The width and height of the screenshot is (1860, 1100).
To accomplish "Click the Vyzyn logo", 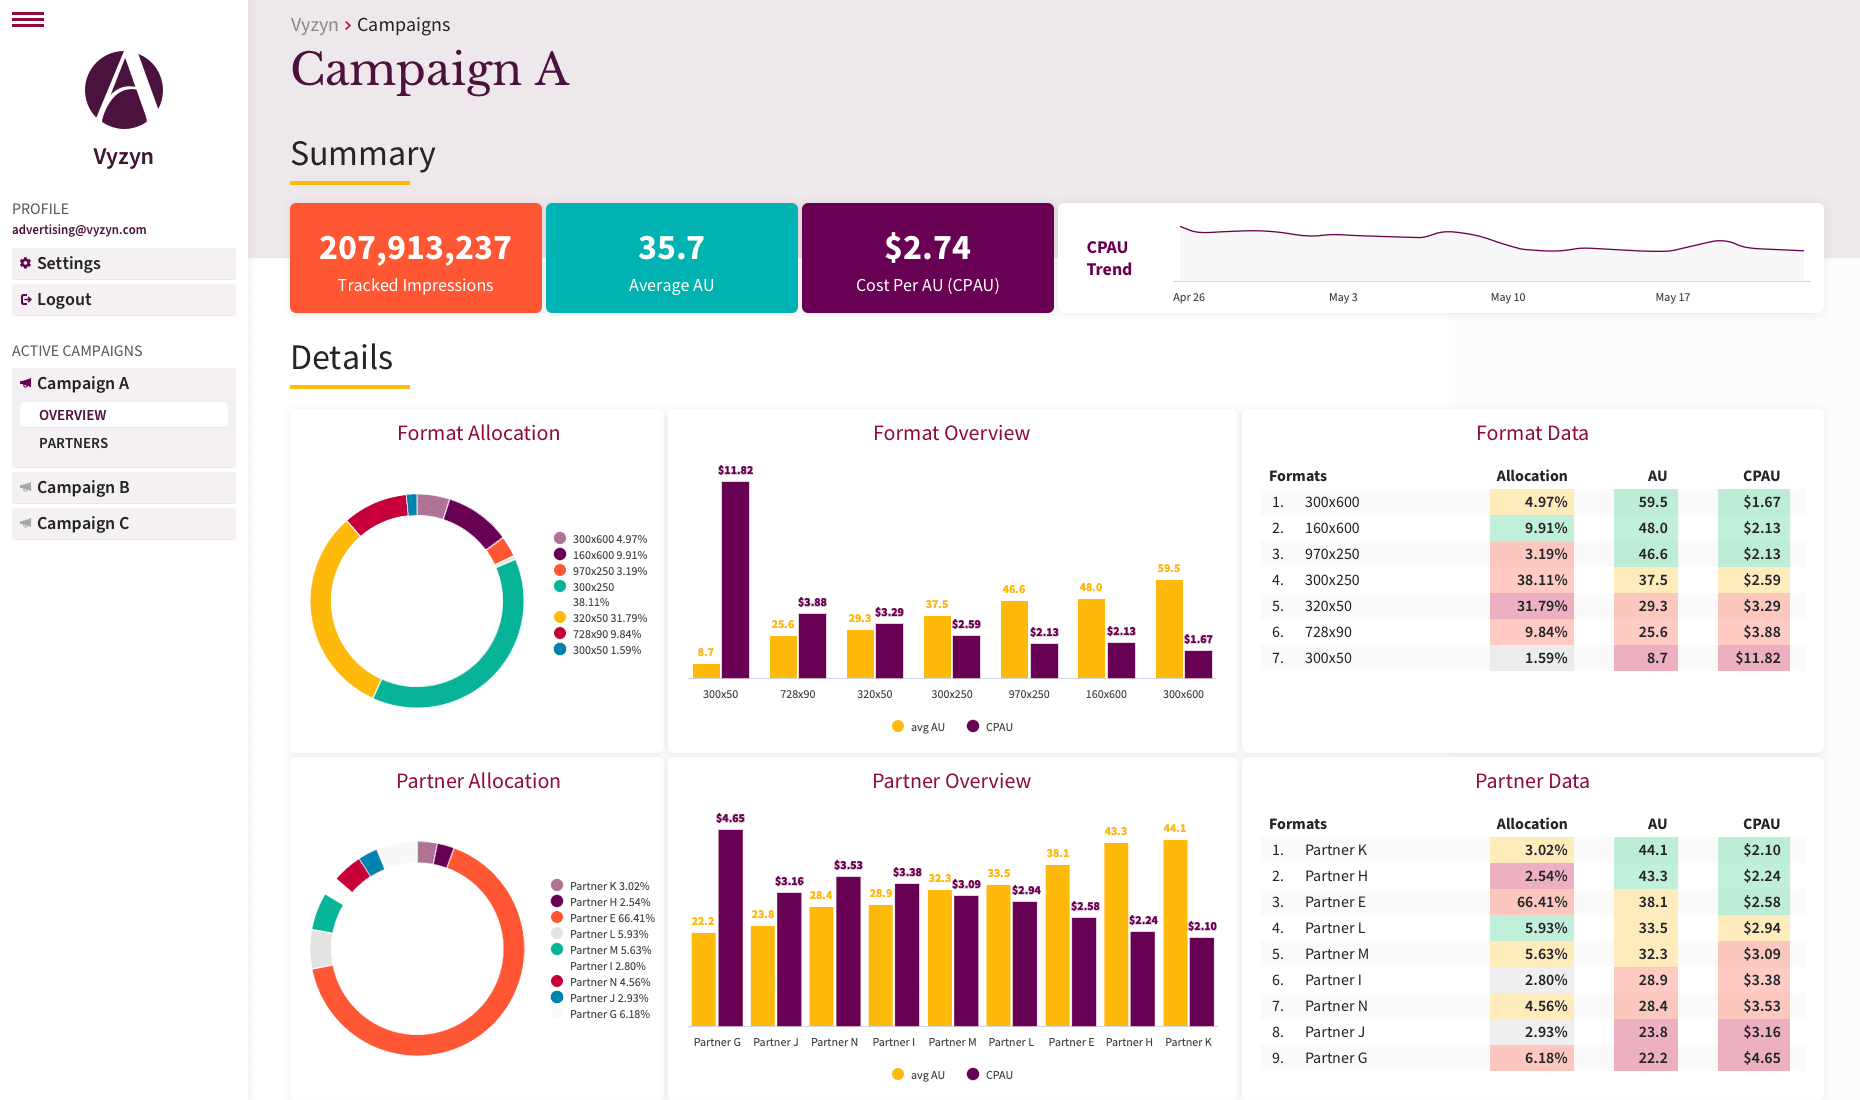I will pyautogui.click(x=123, y=90).
